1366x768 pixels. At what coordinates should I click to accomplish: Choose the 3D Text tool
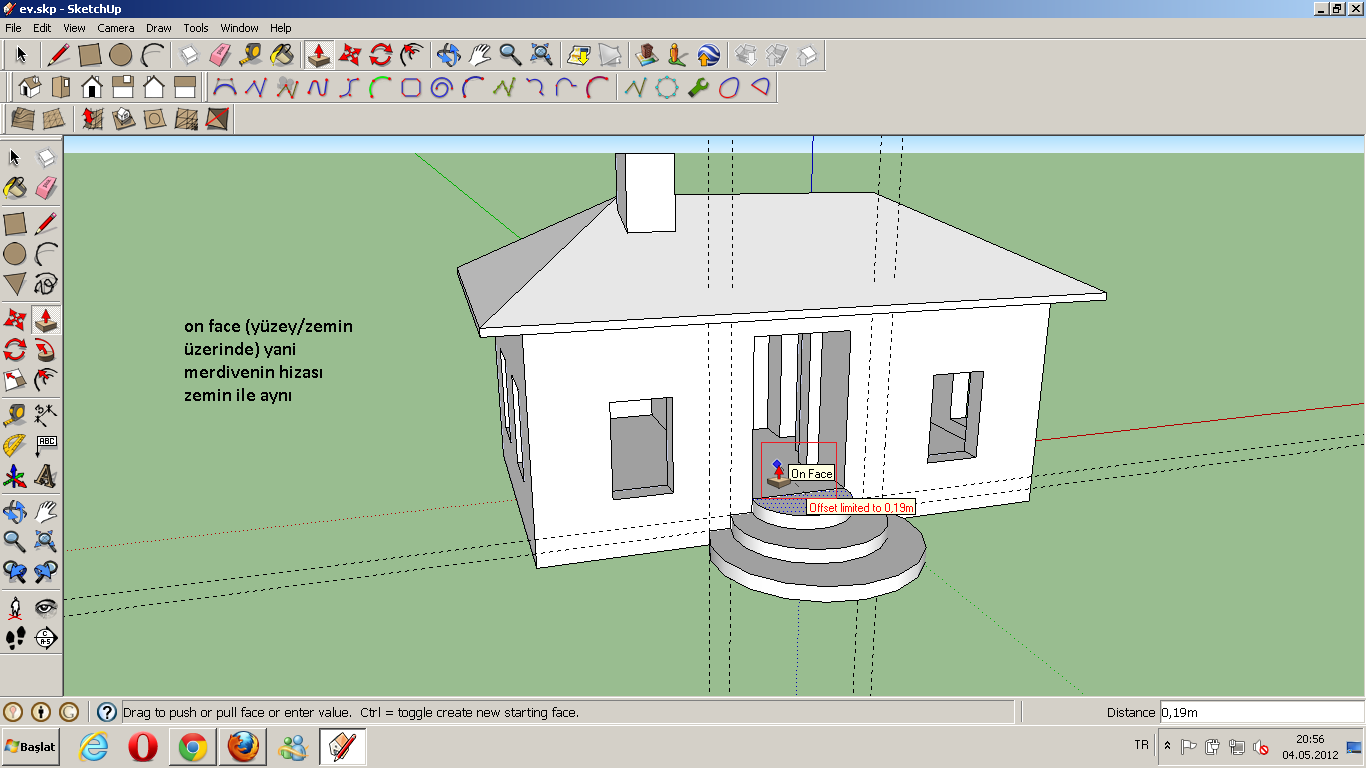pos(45,476)
